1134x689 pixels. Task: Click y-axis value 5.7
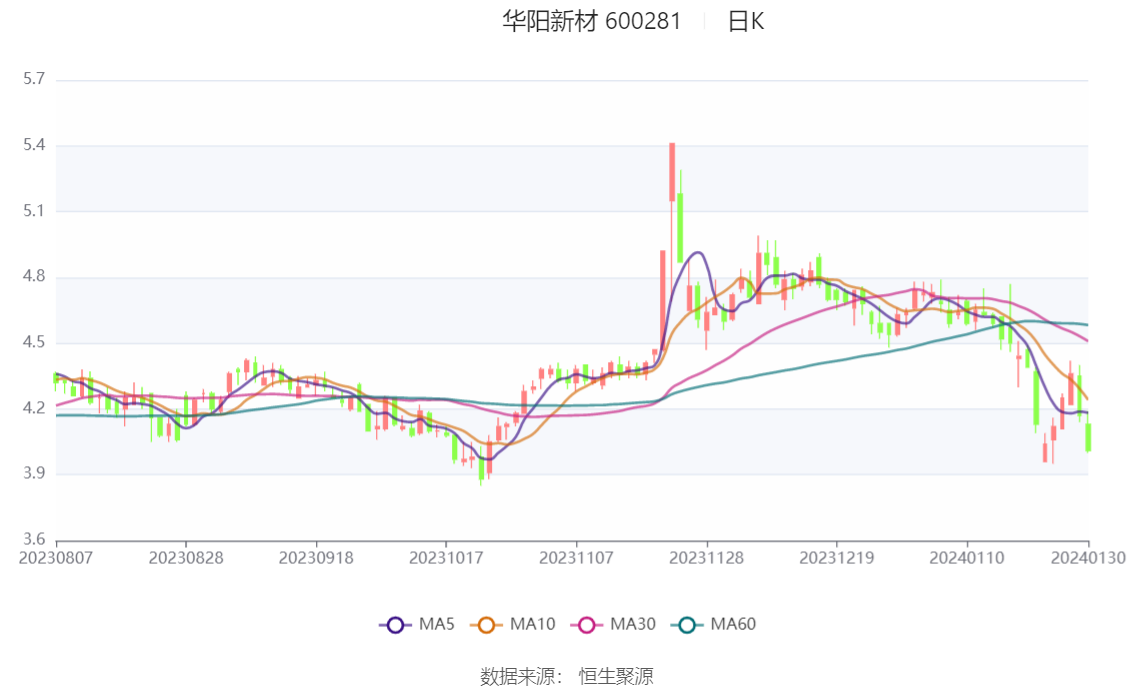point(34,79)
